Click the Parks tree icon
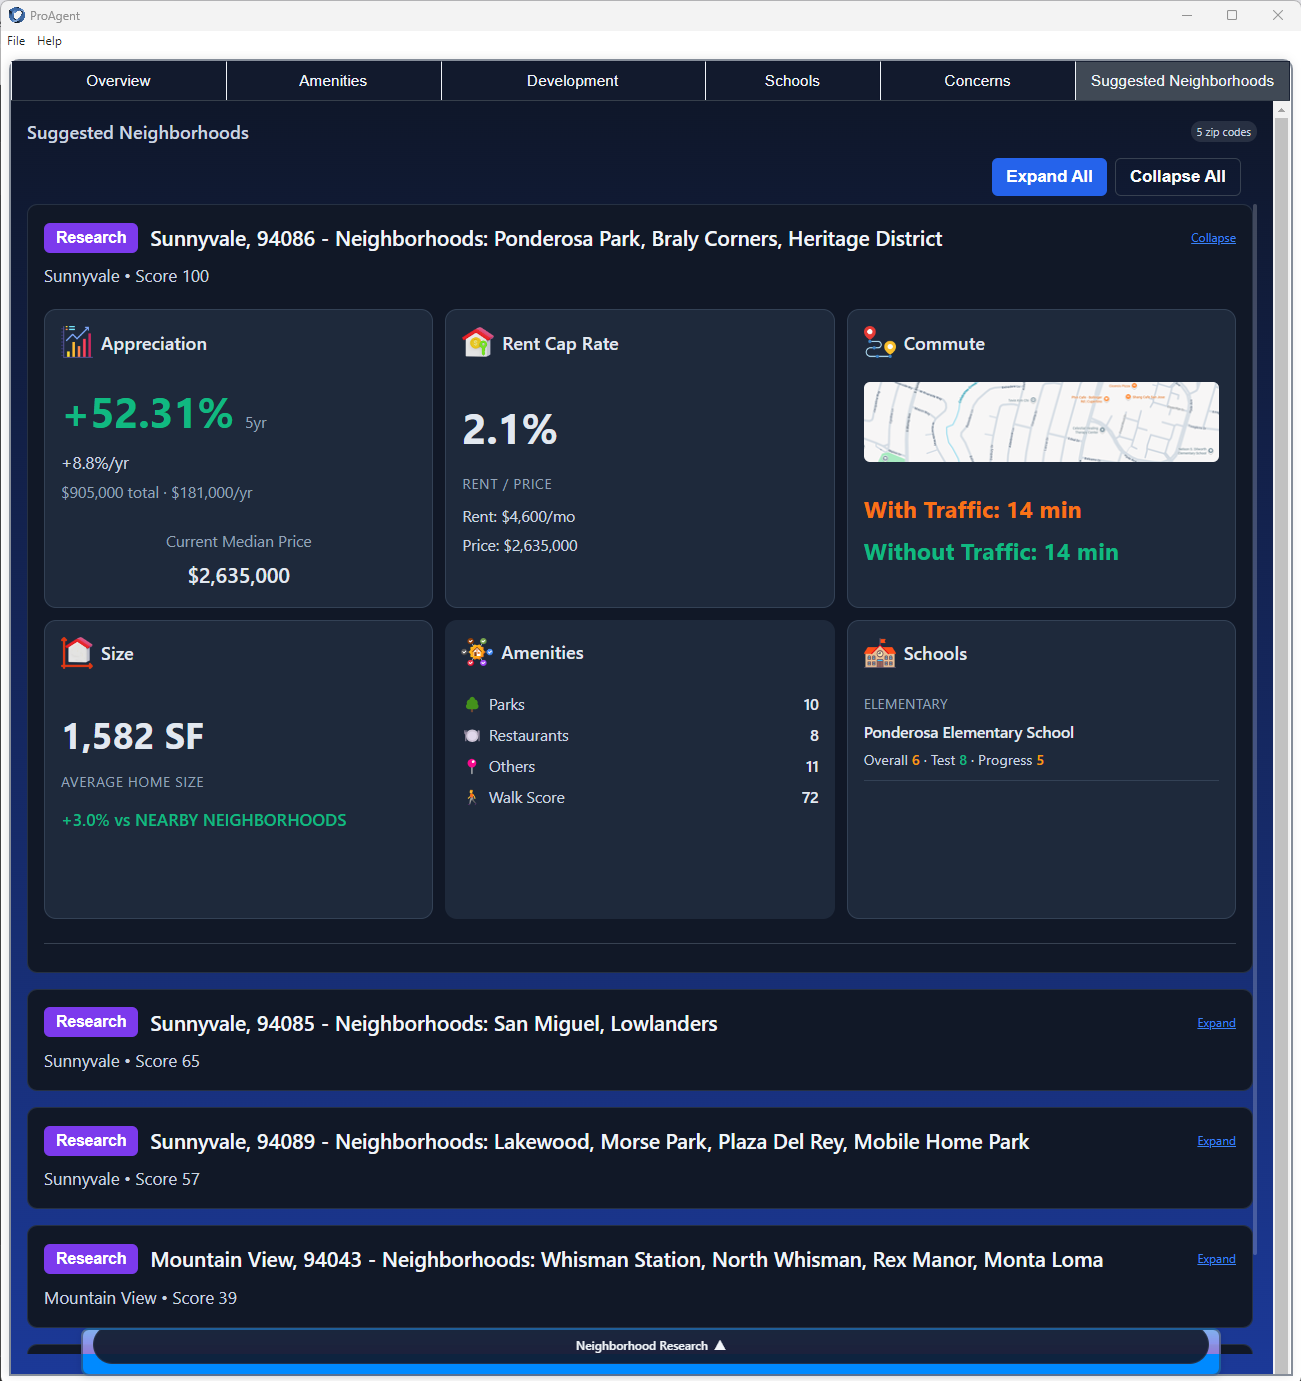 coord(471,704)
